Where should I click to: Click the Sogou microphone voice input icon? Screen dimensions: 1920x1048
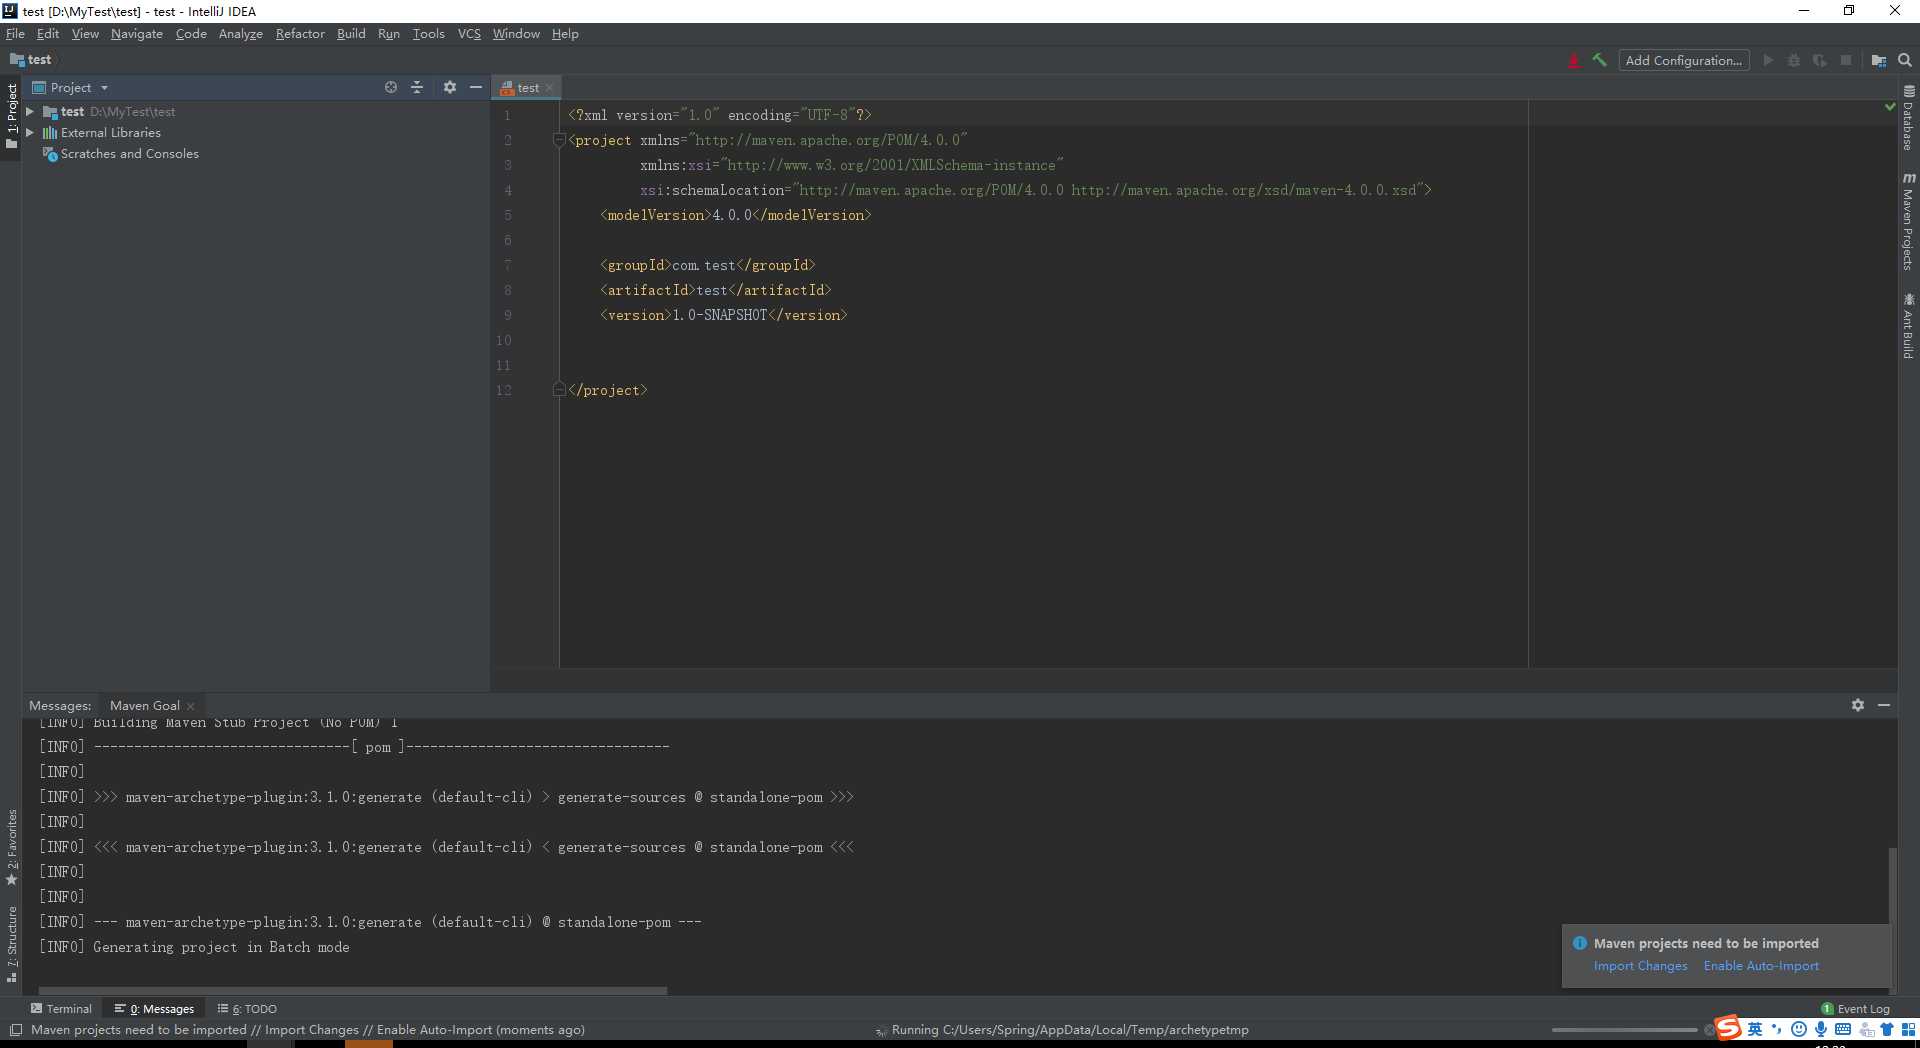(1821, 1029)
